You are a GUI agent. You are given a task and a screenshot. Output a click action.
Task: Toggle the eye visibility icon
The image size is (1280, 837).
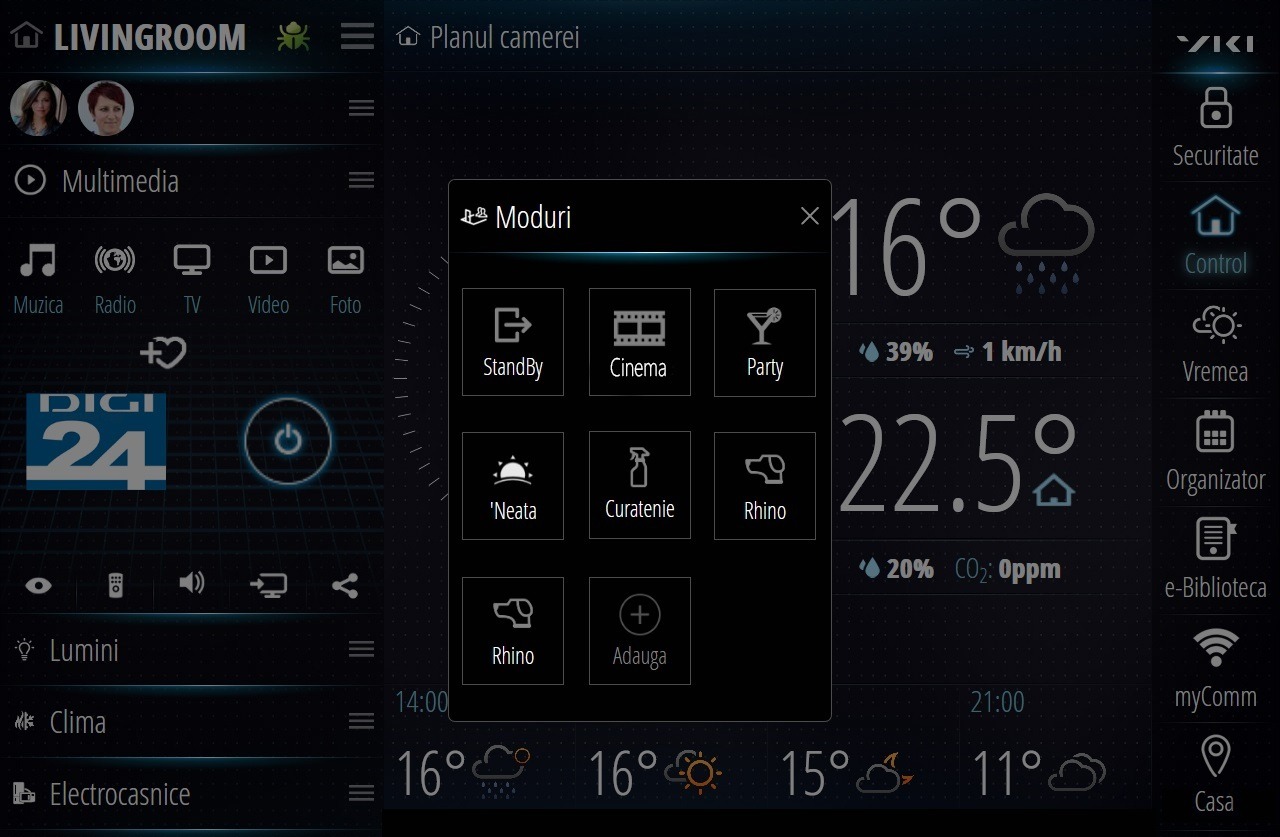click(38, 586)
